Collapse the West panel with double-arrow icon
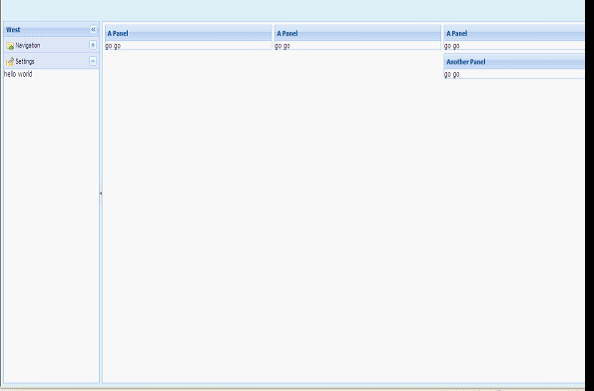594x391 pixels. 93,30
